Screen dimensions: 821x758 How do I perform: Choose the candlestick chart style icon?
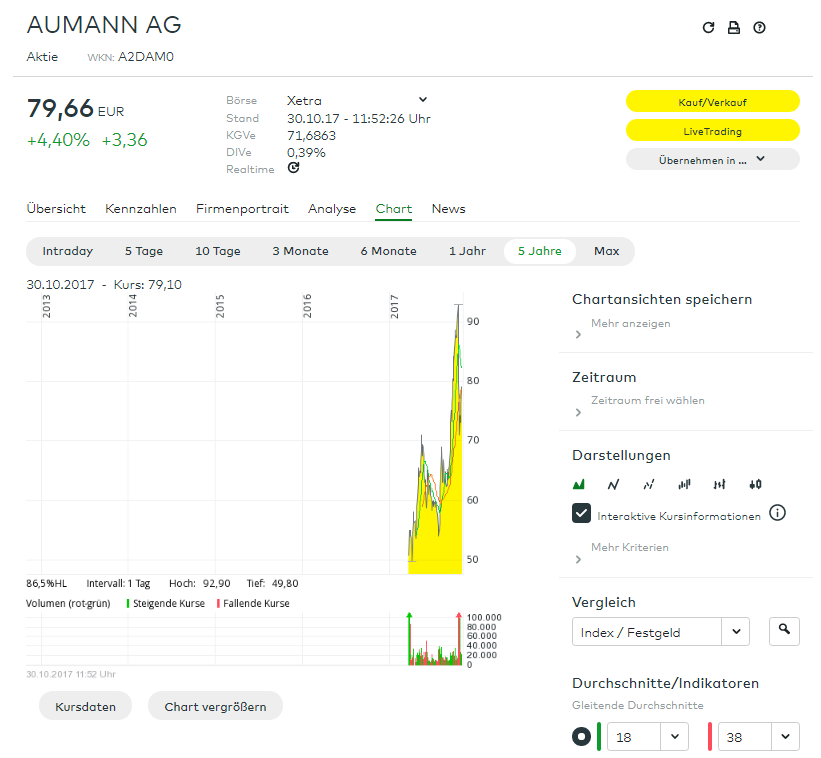point(754,485)
